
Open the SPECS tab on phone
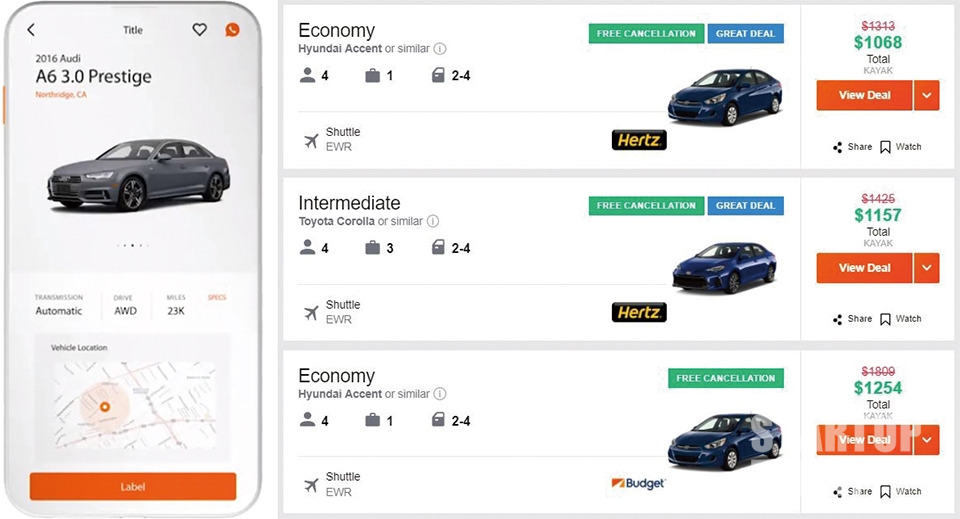click(x=217, y=297)
